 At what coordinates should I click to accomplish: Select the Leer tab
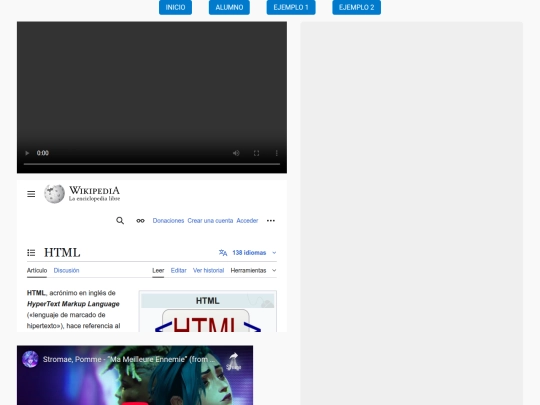(158, 271)
